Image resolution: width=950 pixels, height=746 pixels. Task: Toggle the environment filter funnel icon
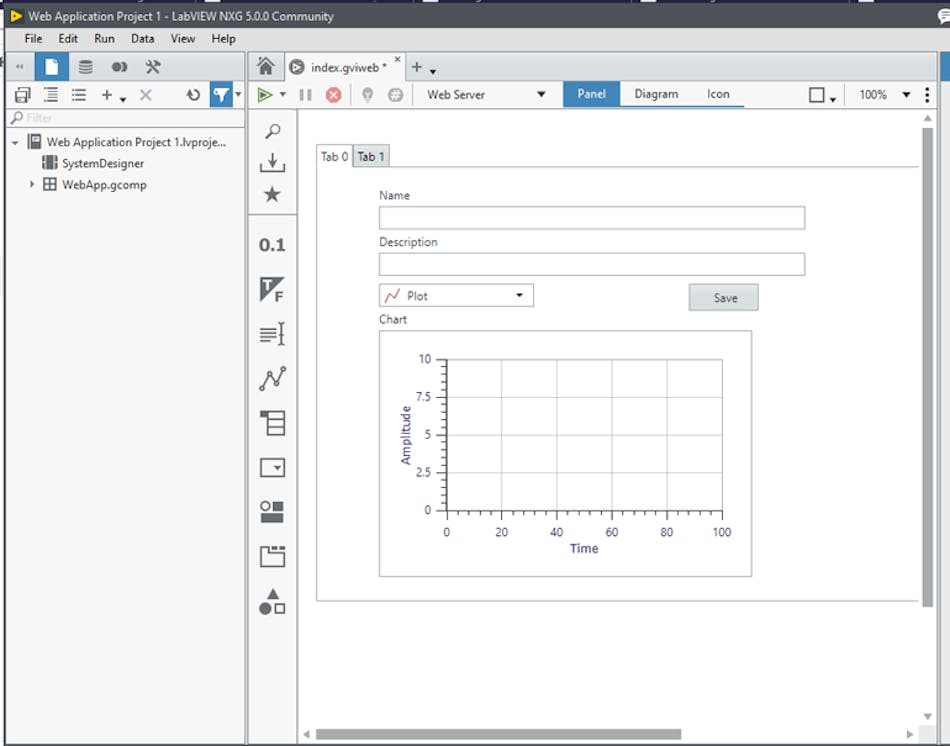(x=221, y=96)
